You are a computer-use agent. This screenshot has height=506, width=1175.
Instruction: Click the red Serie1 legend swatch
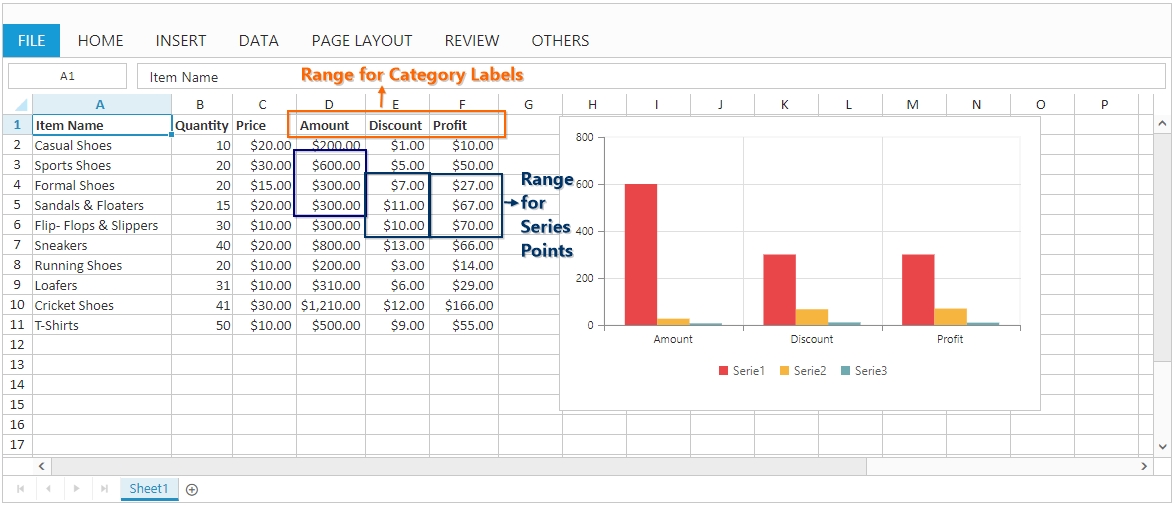tap(723, 371)
